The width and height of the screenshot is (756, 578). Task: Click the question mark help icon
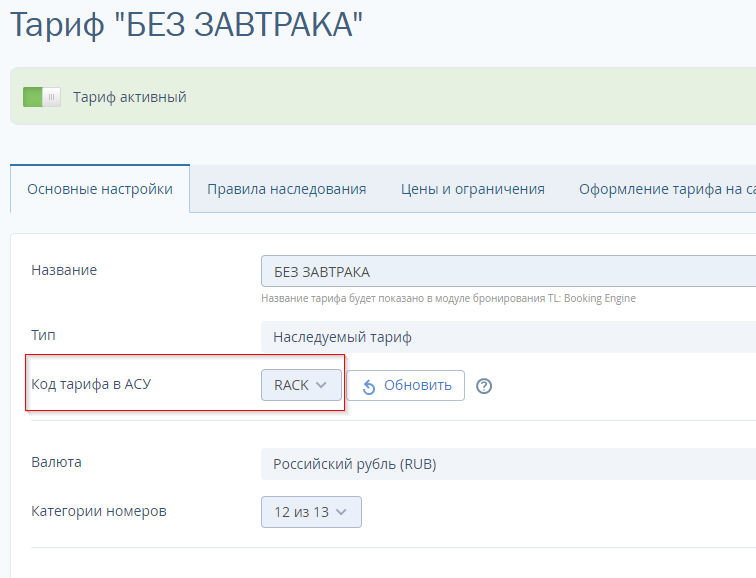pyautogui.click(x=484, y=386)
